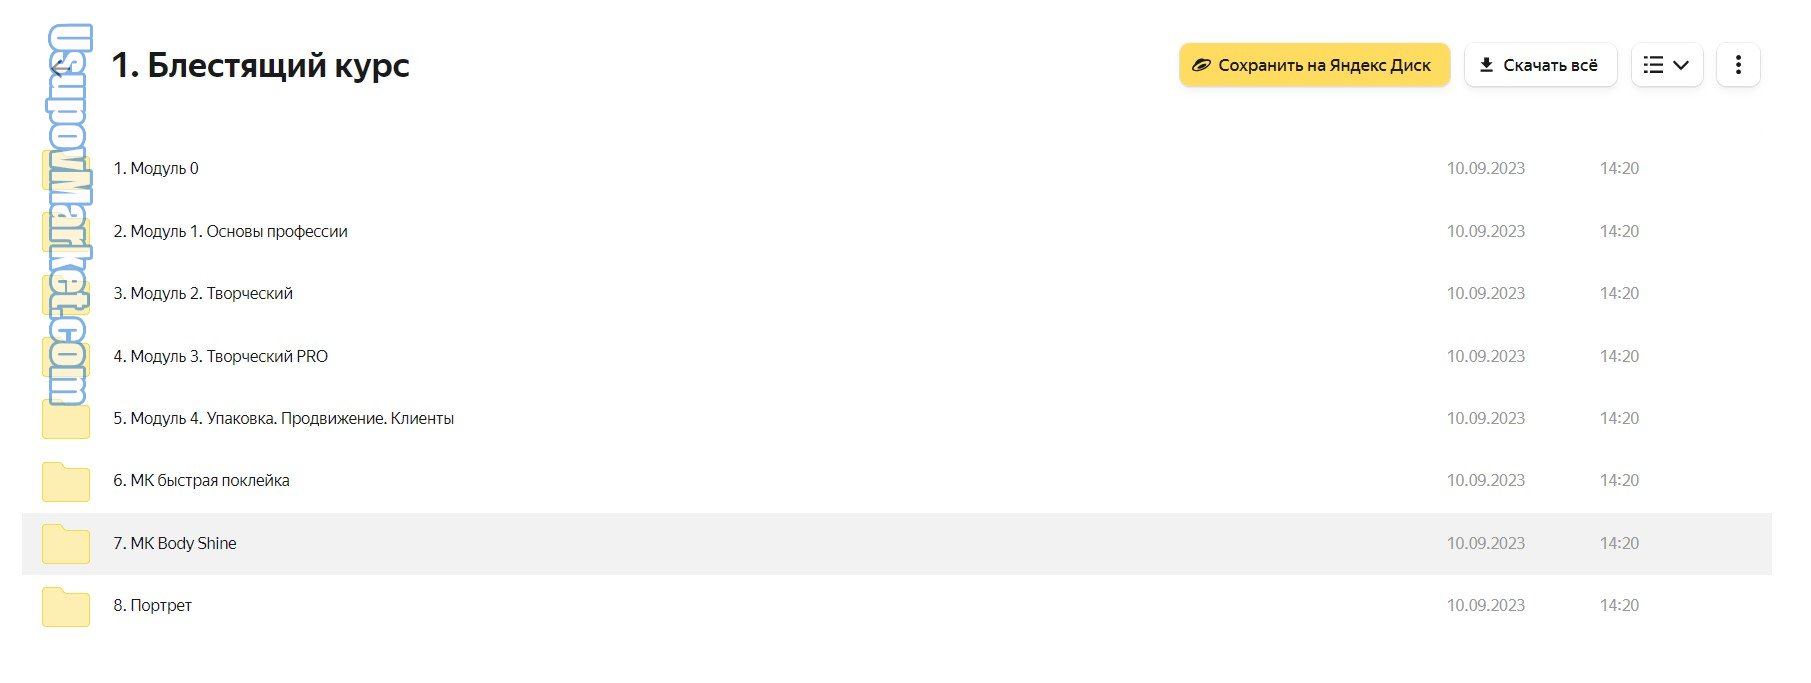Image resolution: width=1811 pixels, height=683 pixels.
Task: Click folder icon for МК Body Shine
Action: 66,544
